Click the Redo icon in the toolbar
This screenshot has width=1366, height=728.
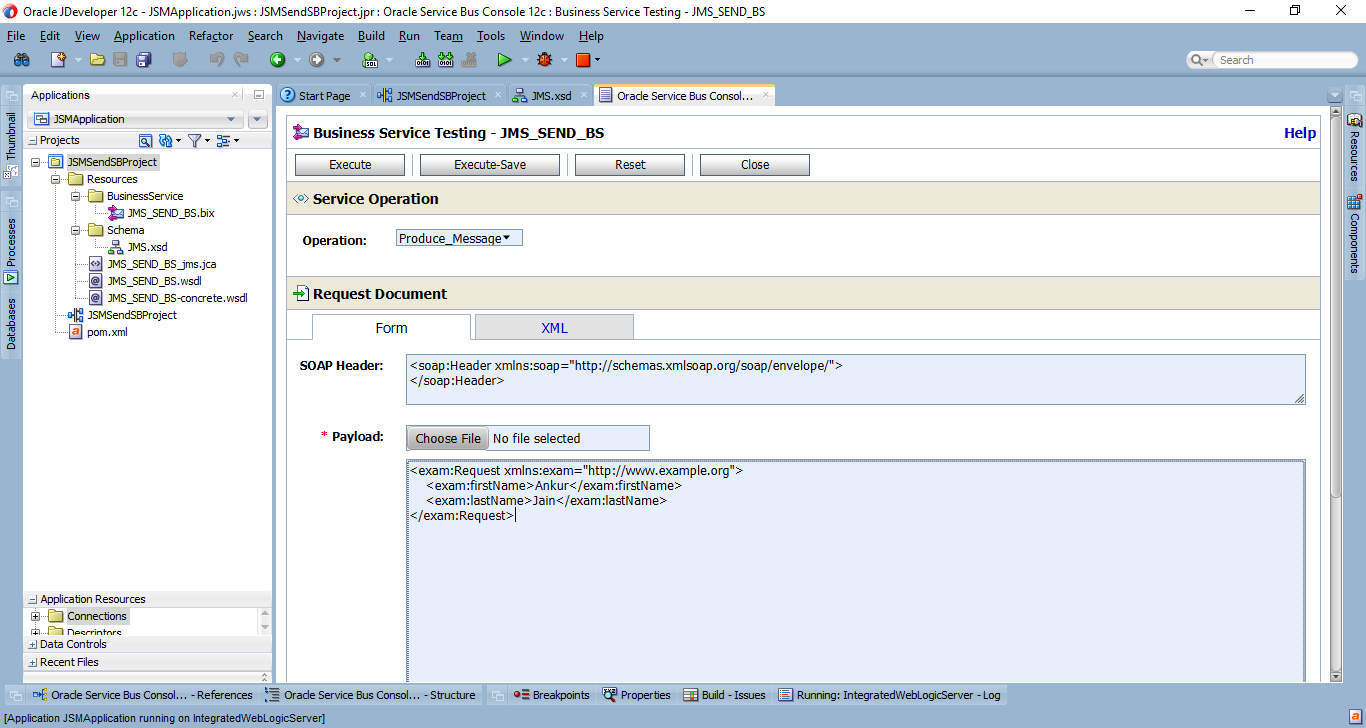(x=241, y=59)
